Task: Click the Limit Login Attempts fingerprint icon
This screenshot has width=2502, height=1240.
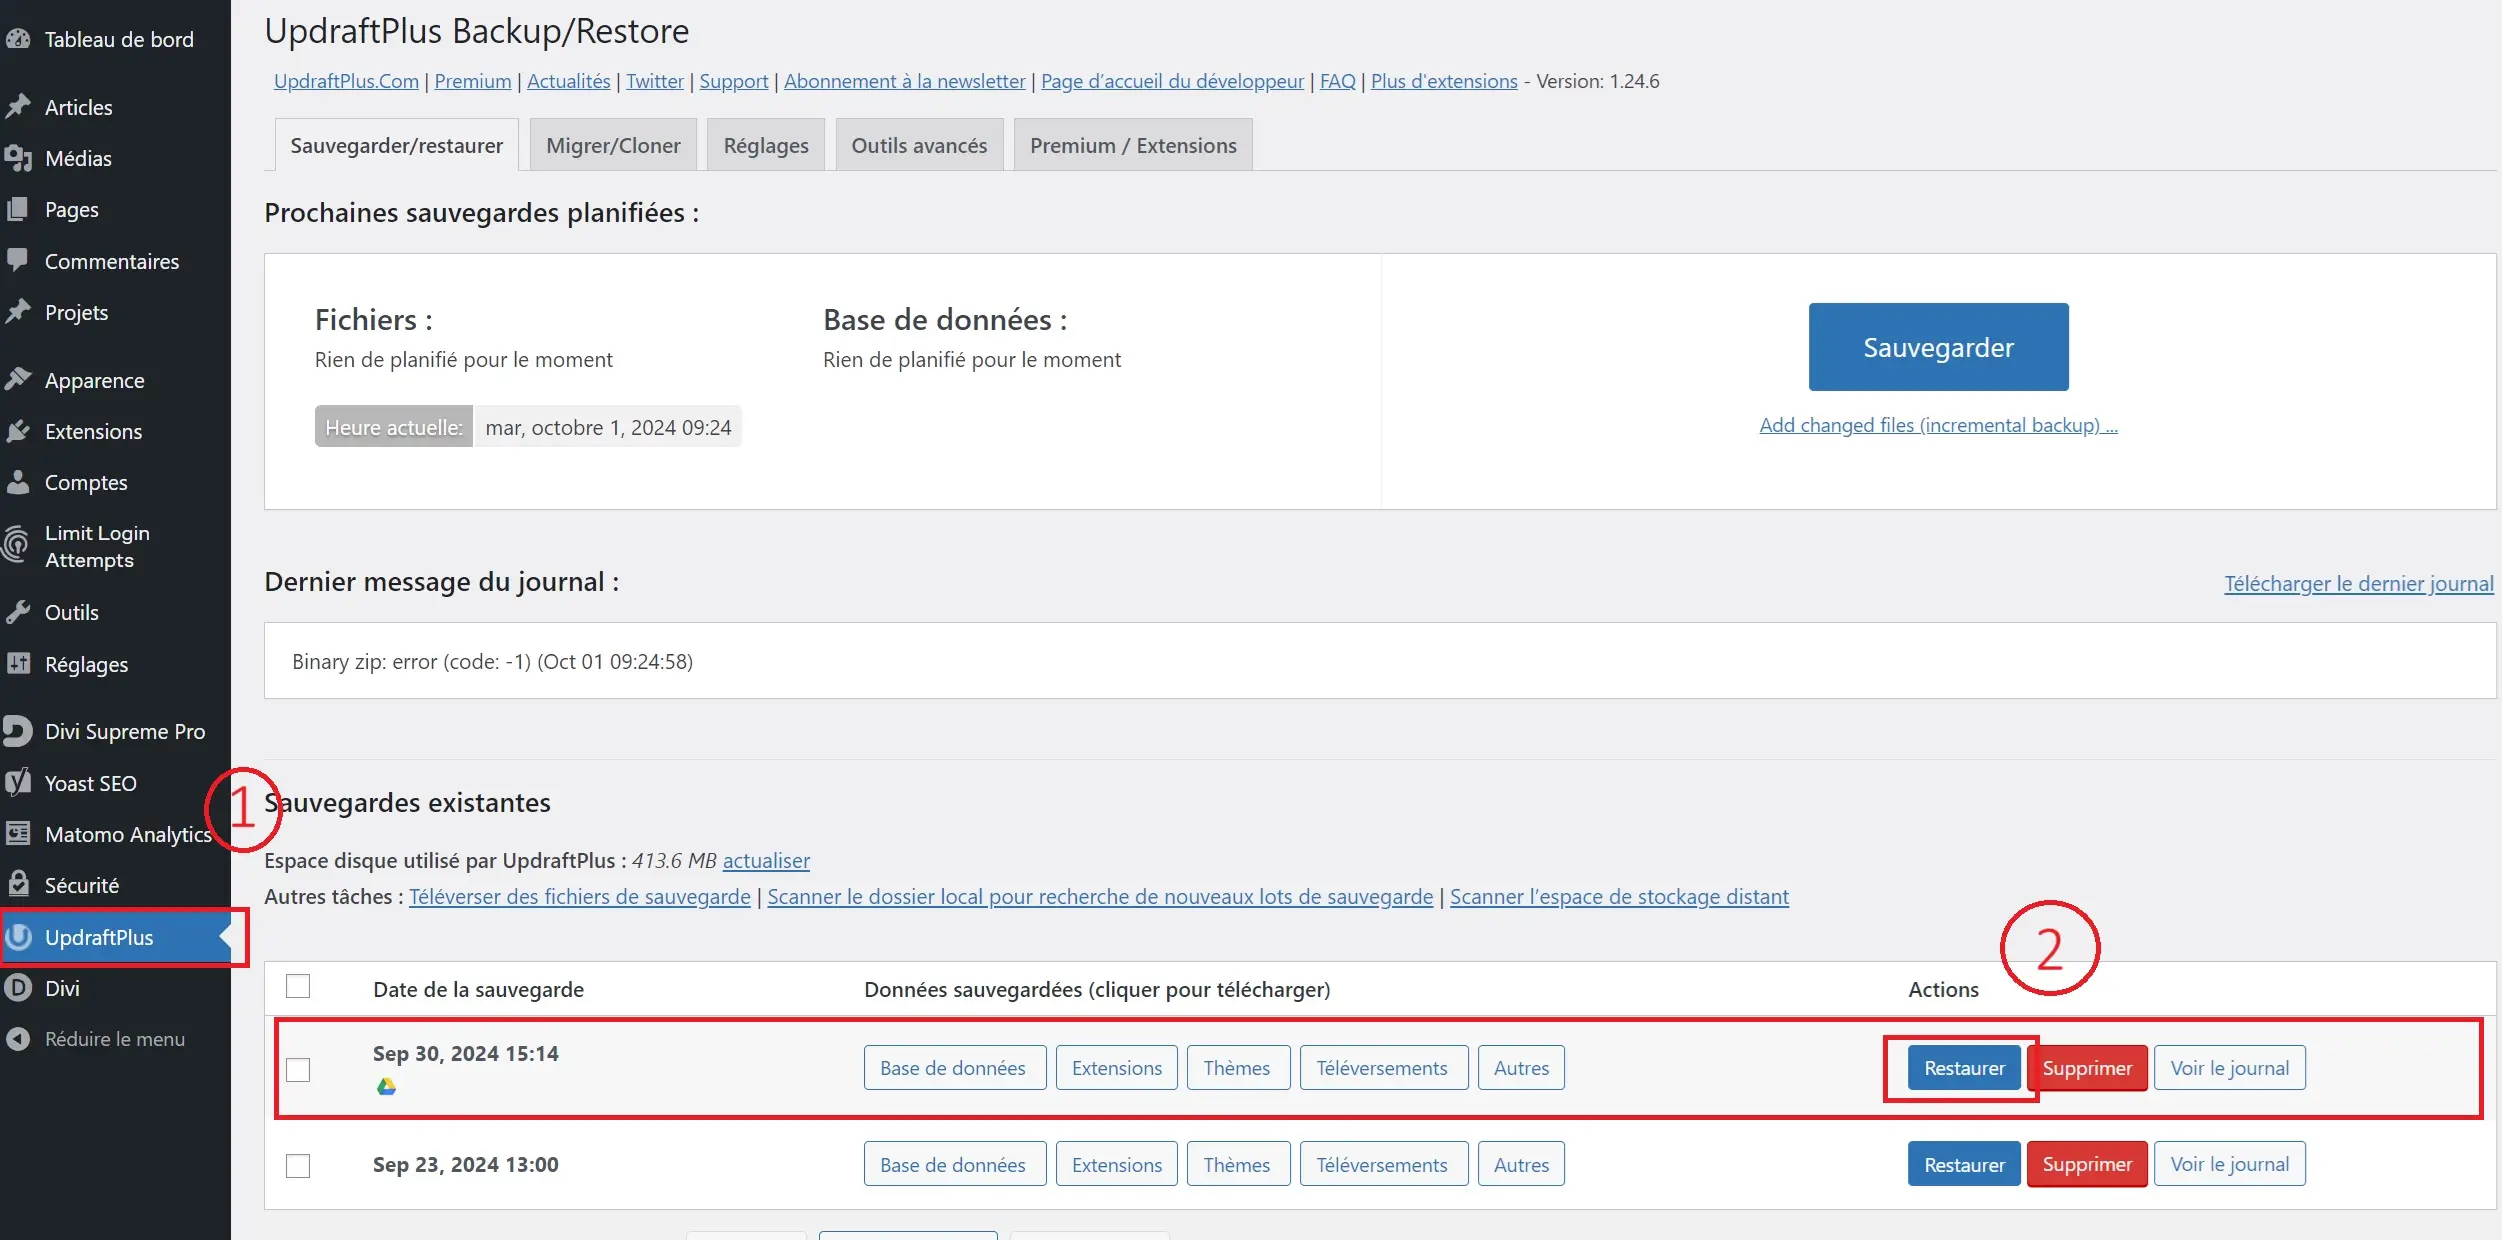Action: [17, 544]
